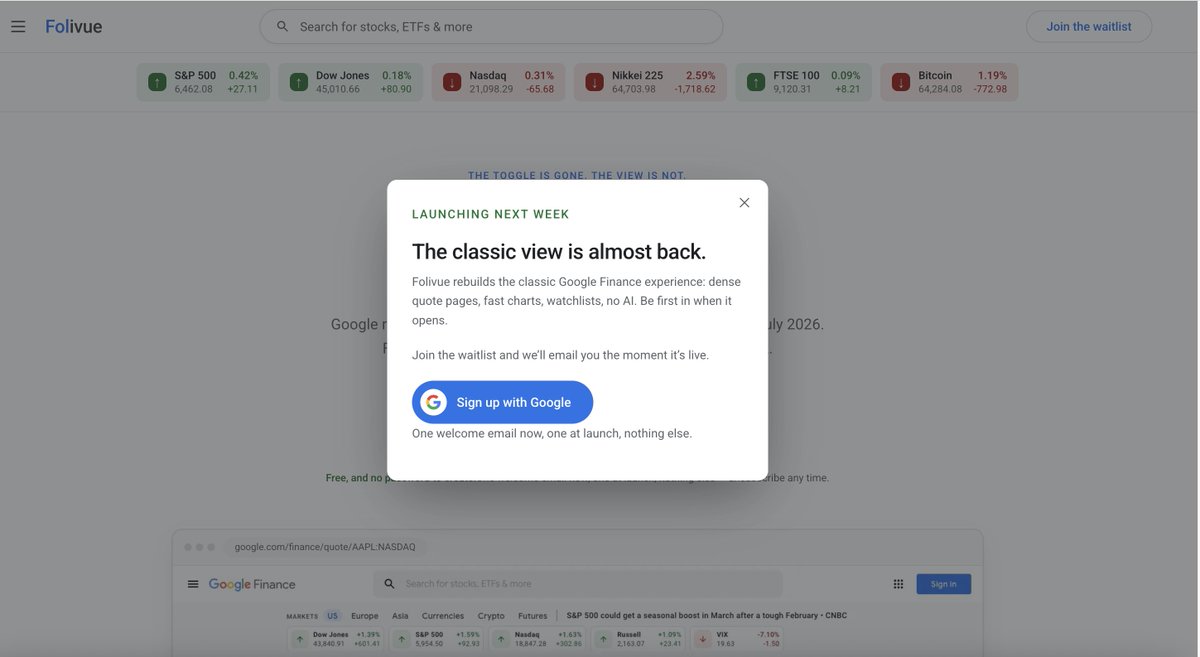Click hamburger menu in Google Finance preview
Viewport: 1200px width, 657px height.
click(x=193, y=584)
